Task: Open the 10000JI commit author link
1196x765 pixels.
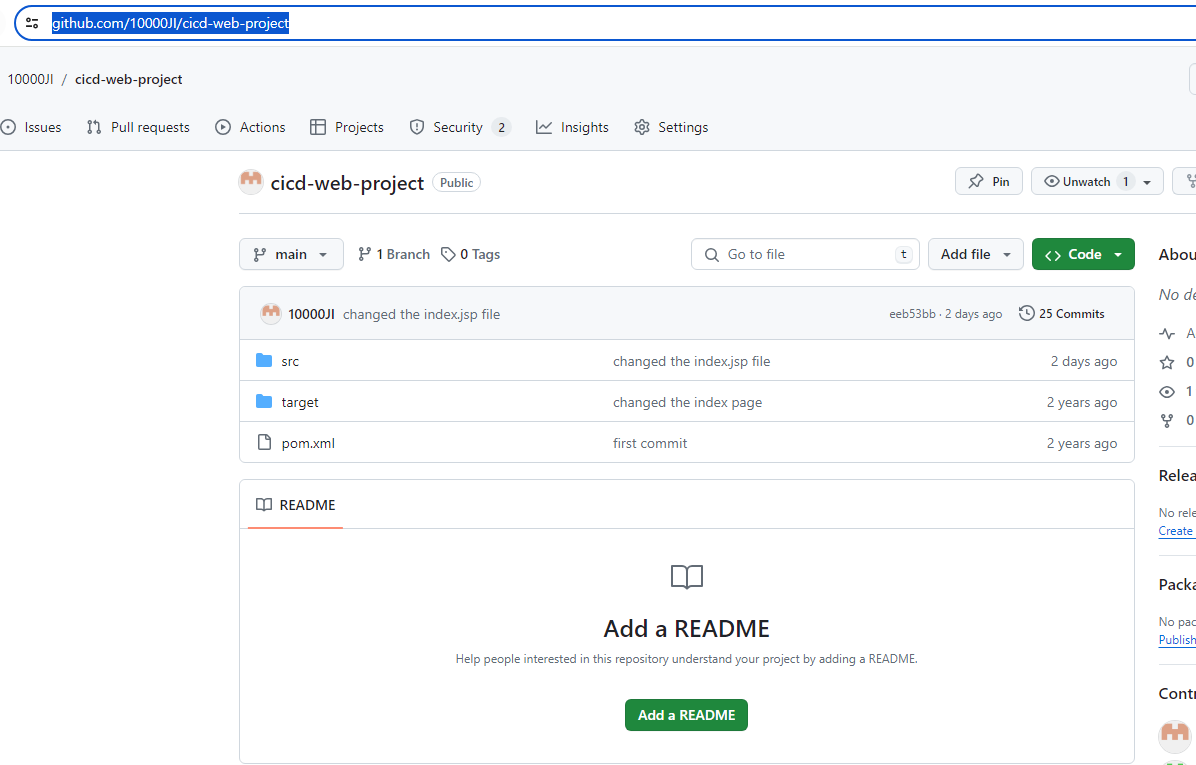Action: coord(311,314)
